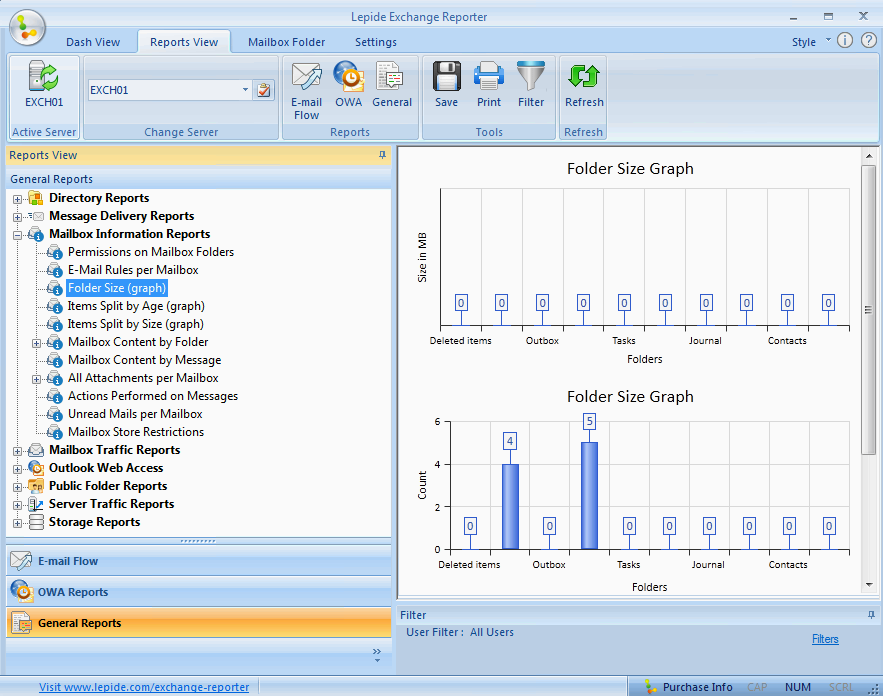The width and height of the screenshot is (883, 696).
Task: Expand the Public Folder Reports node
Action: pos(17,488)
